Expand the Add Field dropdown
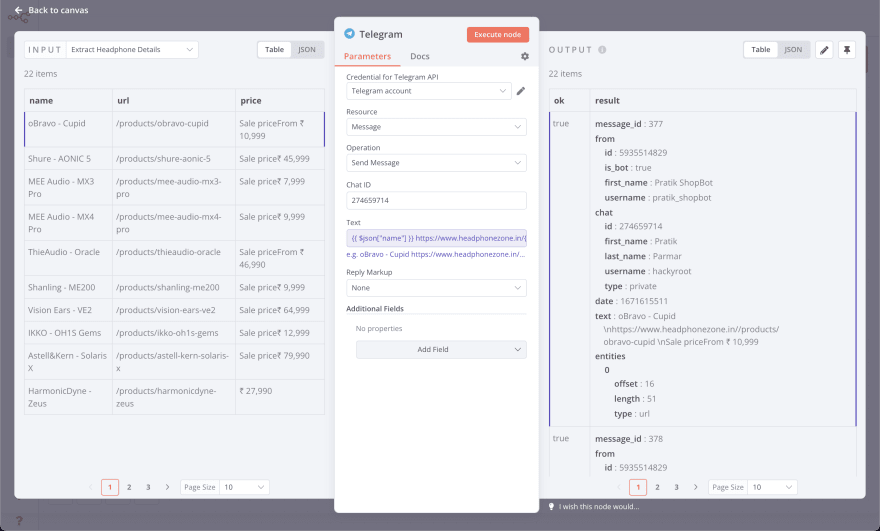880x531 pixels. 441,350
